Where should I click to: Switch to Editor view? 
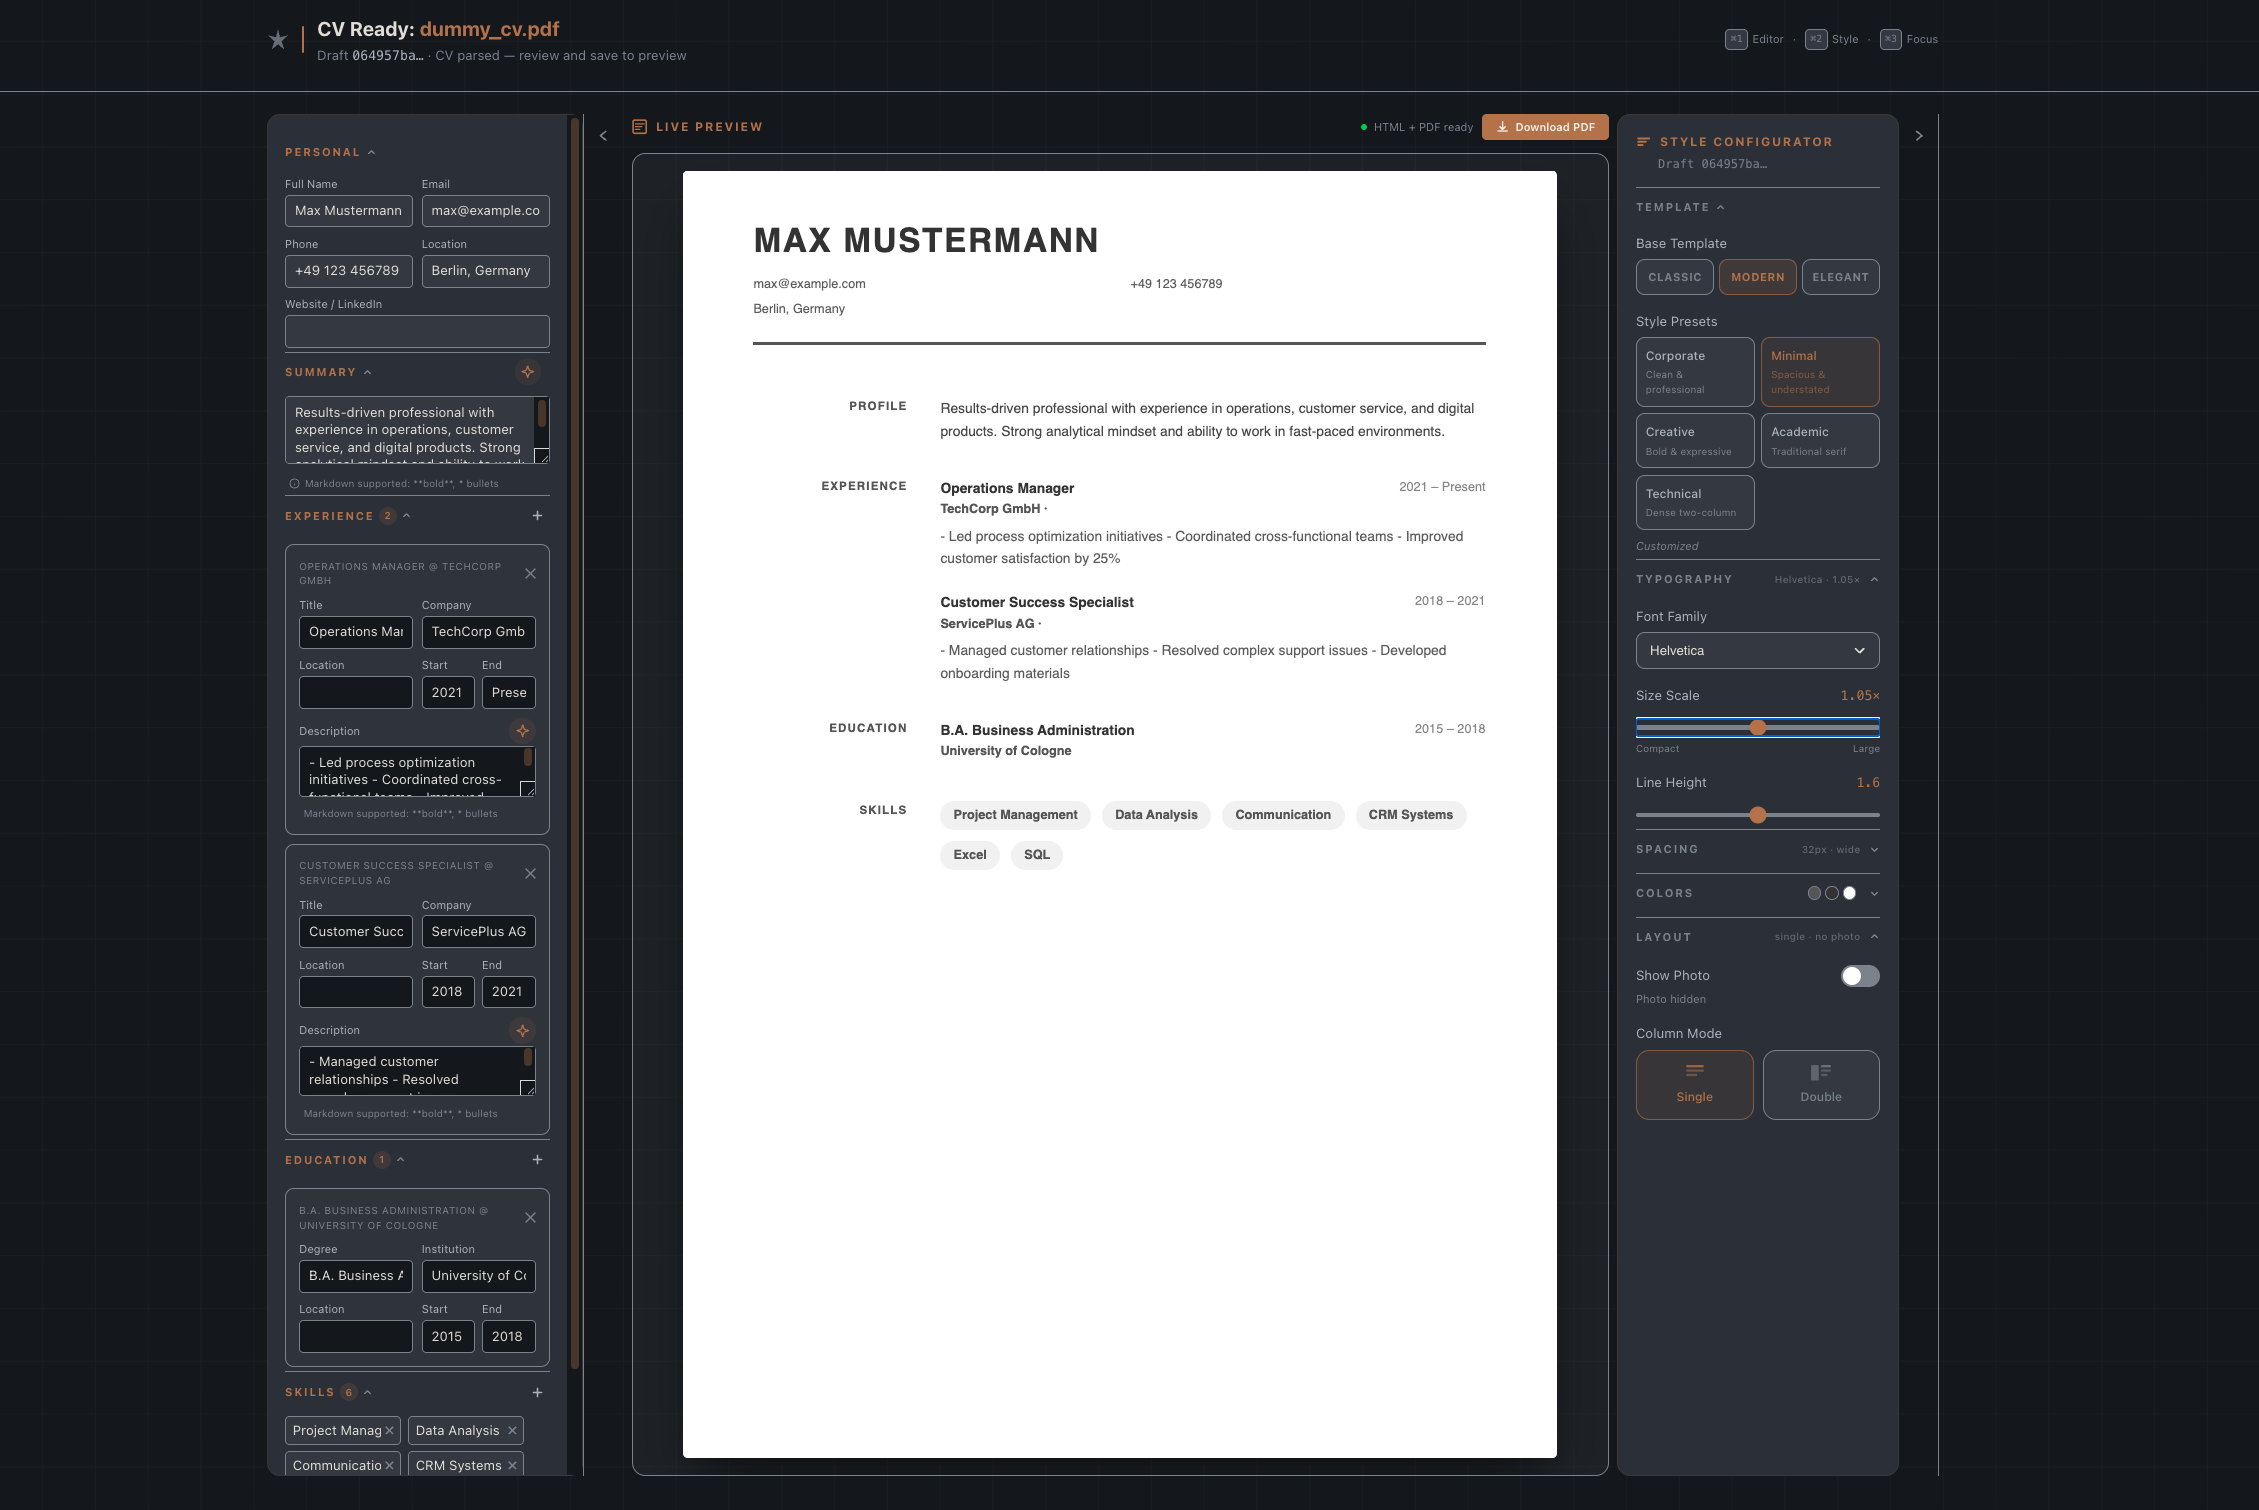(x=1755, y=39)
